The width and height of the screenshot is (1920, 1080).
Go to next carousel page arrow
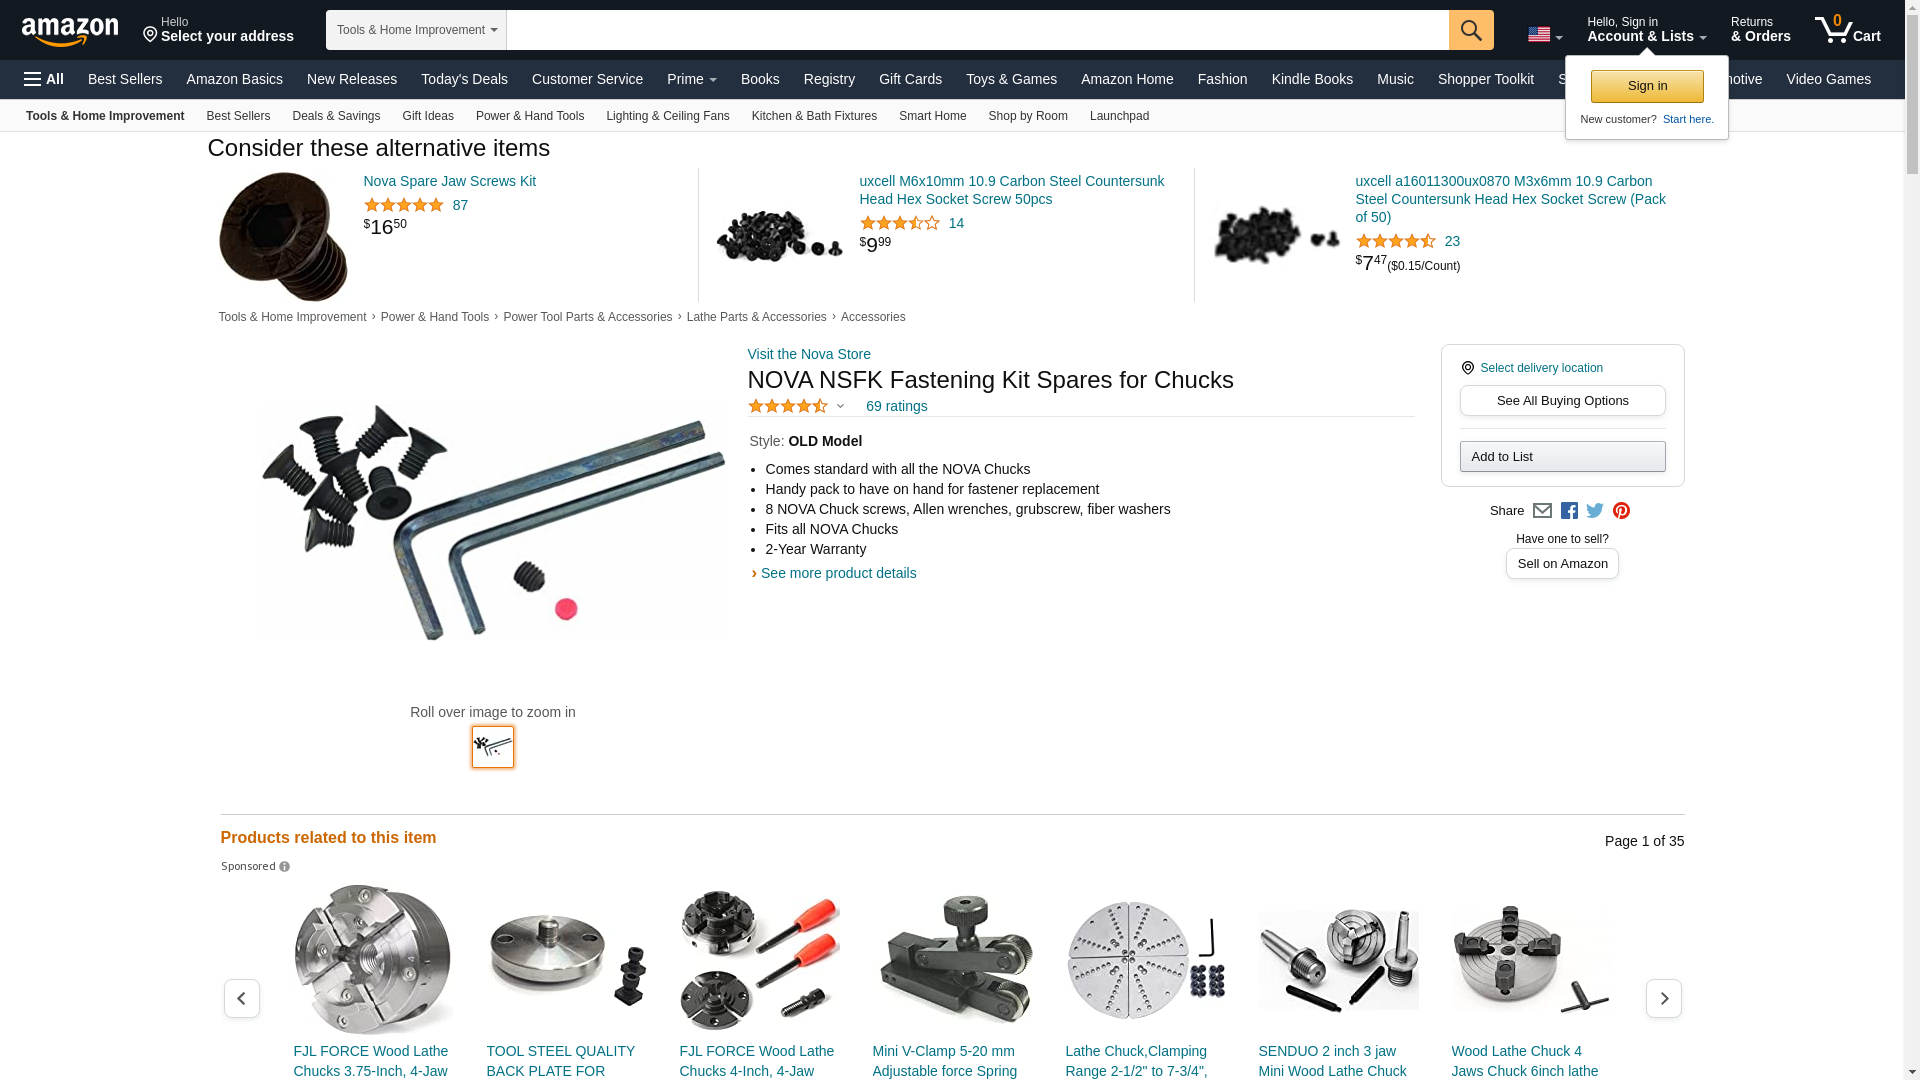click(1664, 998)
